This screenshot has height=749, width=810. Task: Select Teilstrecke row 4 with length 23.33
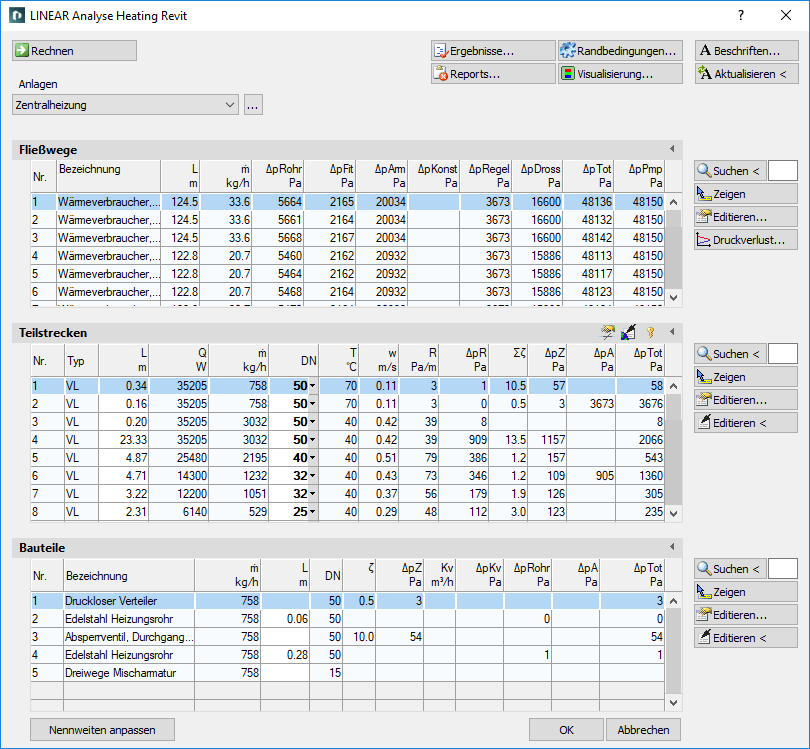(348, 440)
